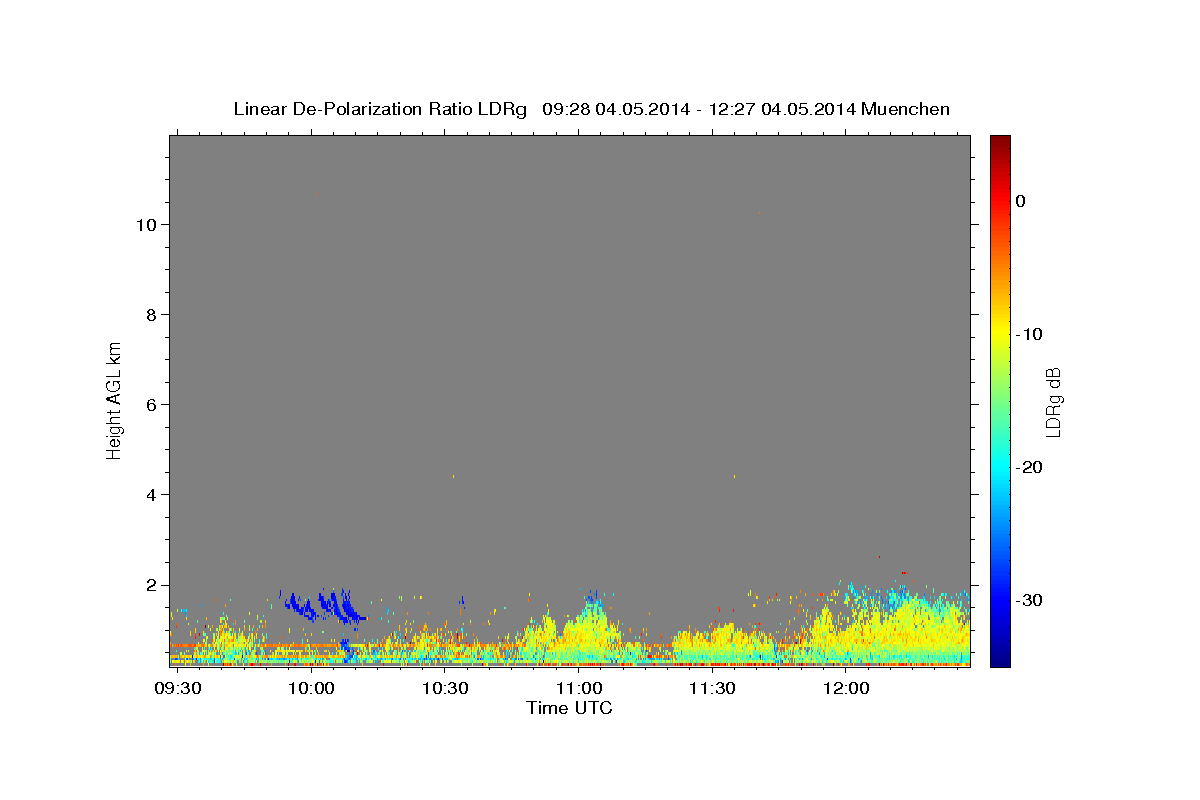Click the dark red top of the colorbar
The image size is (1200, 800).
click(1000, 142)
